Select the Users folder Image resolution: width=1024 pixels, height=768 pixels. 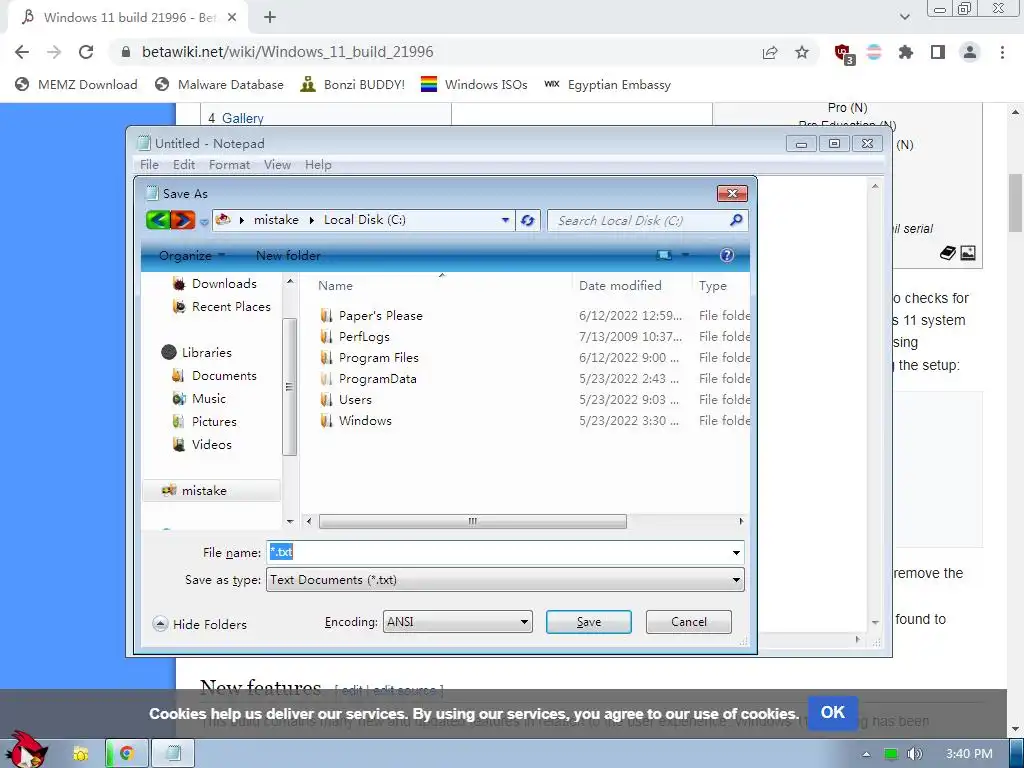point(355,400)
